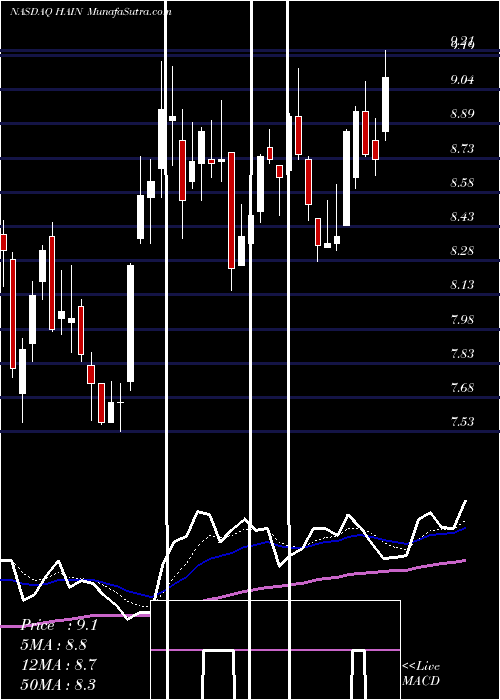Select the 8.43 price axis label

click(x=462, y=217)
